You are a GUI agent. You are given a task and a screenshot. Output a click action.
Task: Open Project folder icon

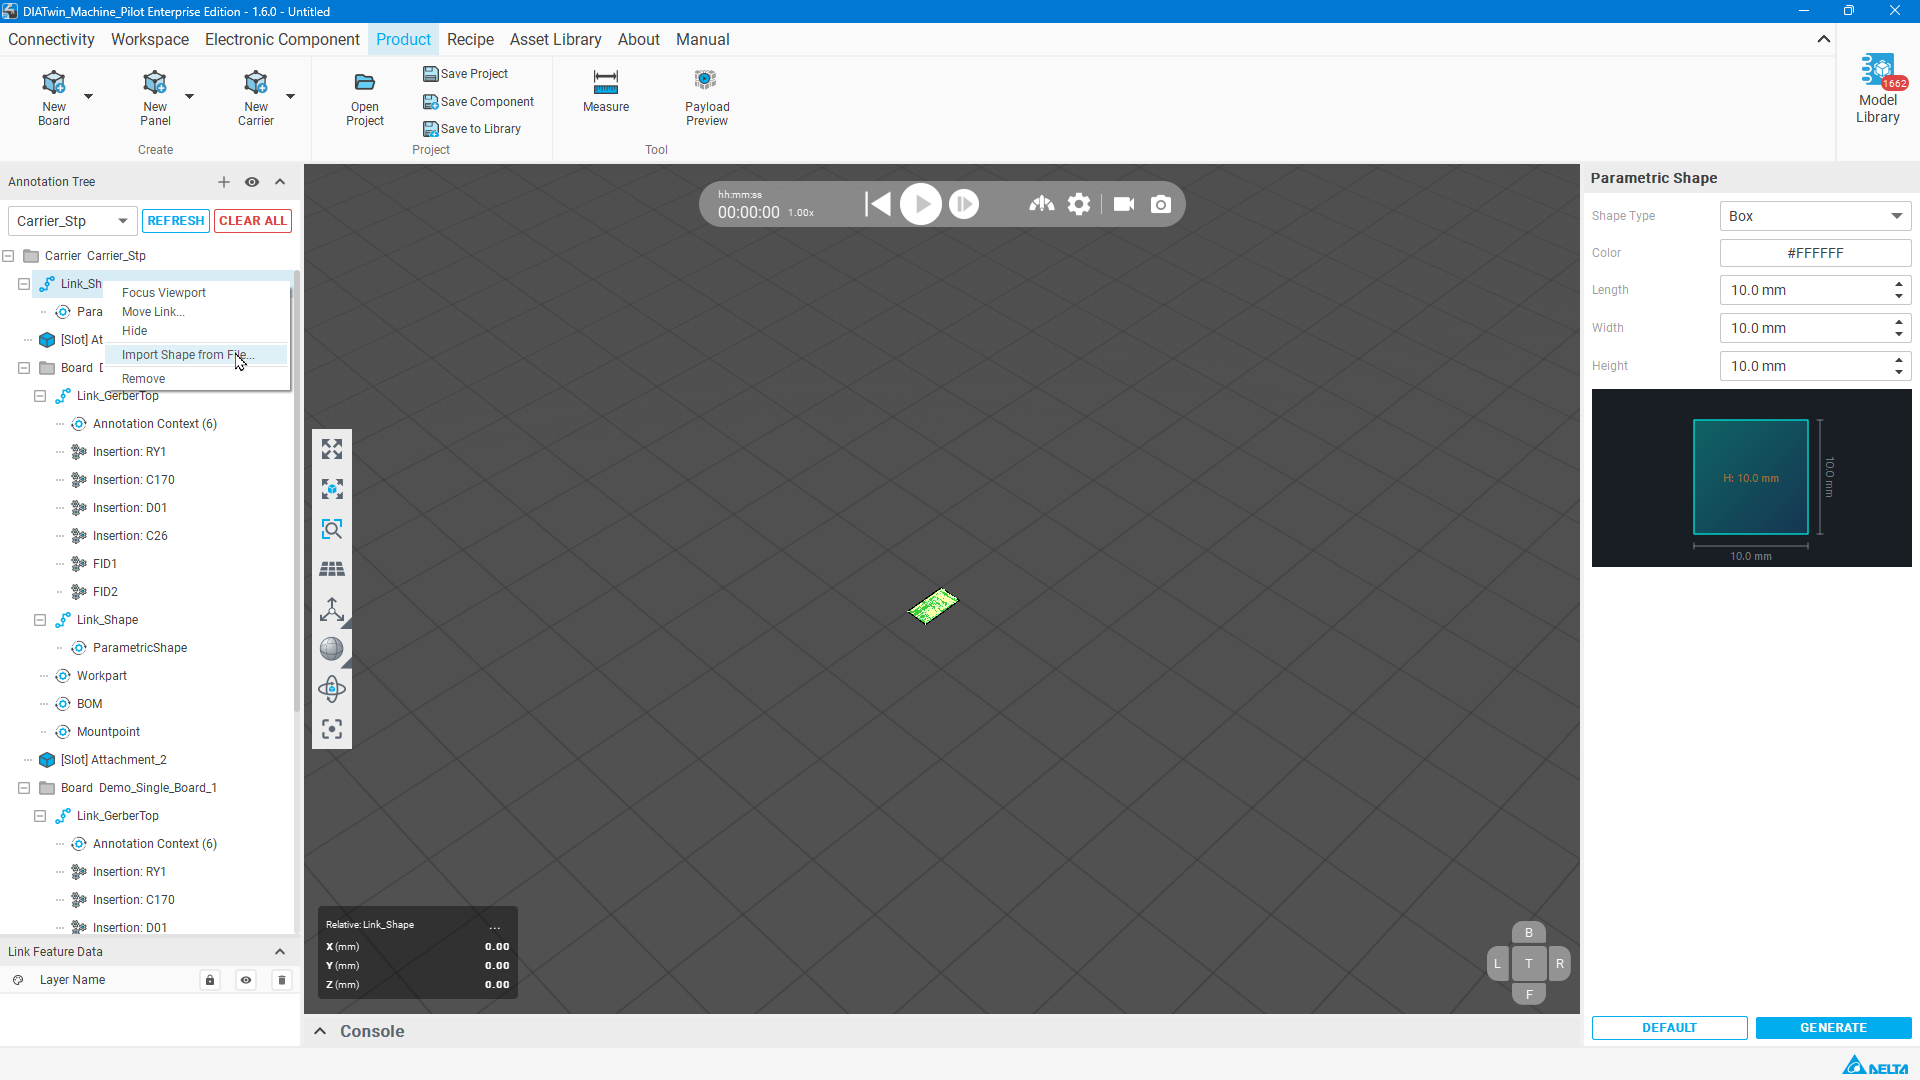tap(365, 82)
